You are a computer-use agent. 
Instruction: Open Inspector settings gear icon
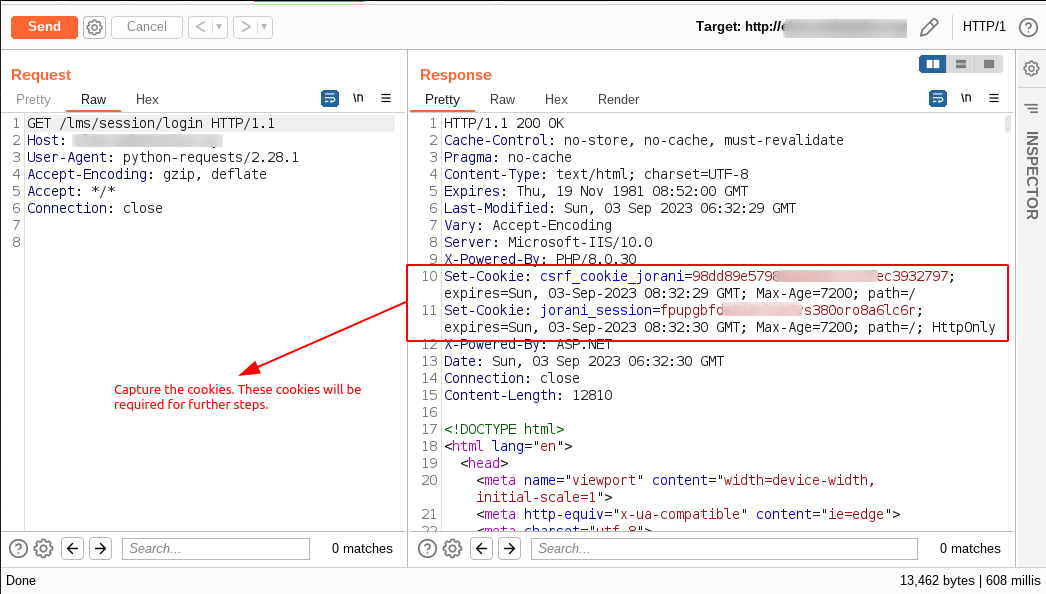(1031, 68)
